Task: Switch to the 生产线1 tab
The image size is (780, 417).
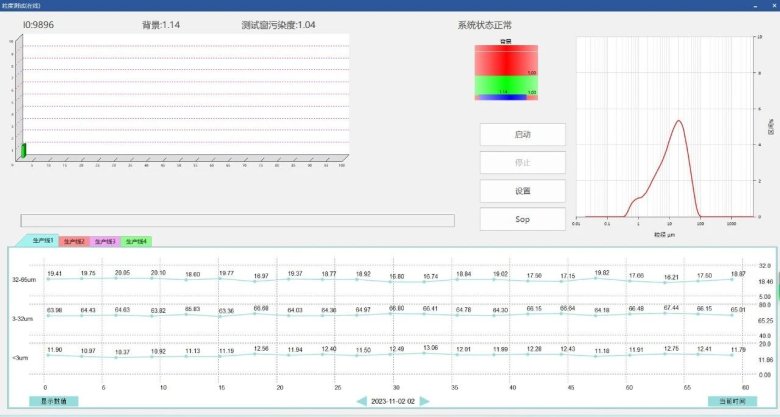Action: tap(44, 241)
